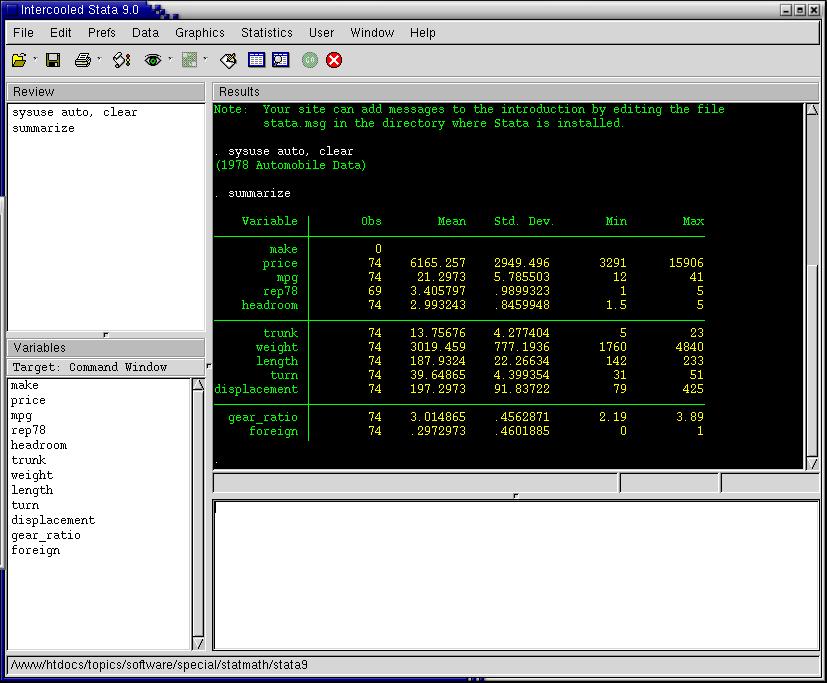
Task: Save the dataset with the floppy icon
Action: tap(53, 60)
